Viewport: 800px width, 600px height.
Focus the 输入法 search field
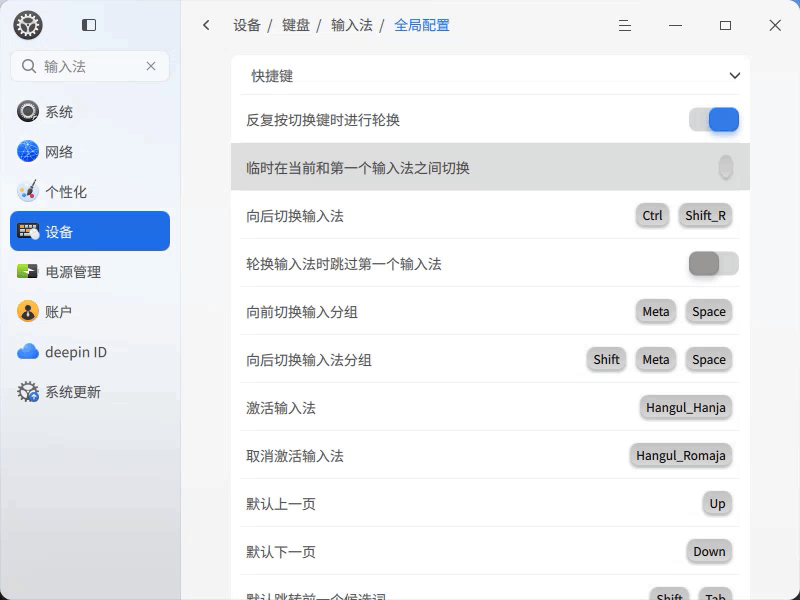90,66
